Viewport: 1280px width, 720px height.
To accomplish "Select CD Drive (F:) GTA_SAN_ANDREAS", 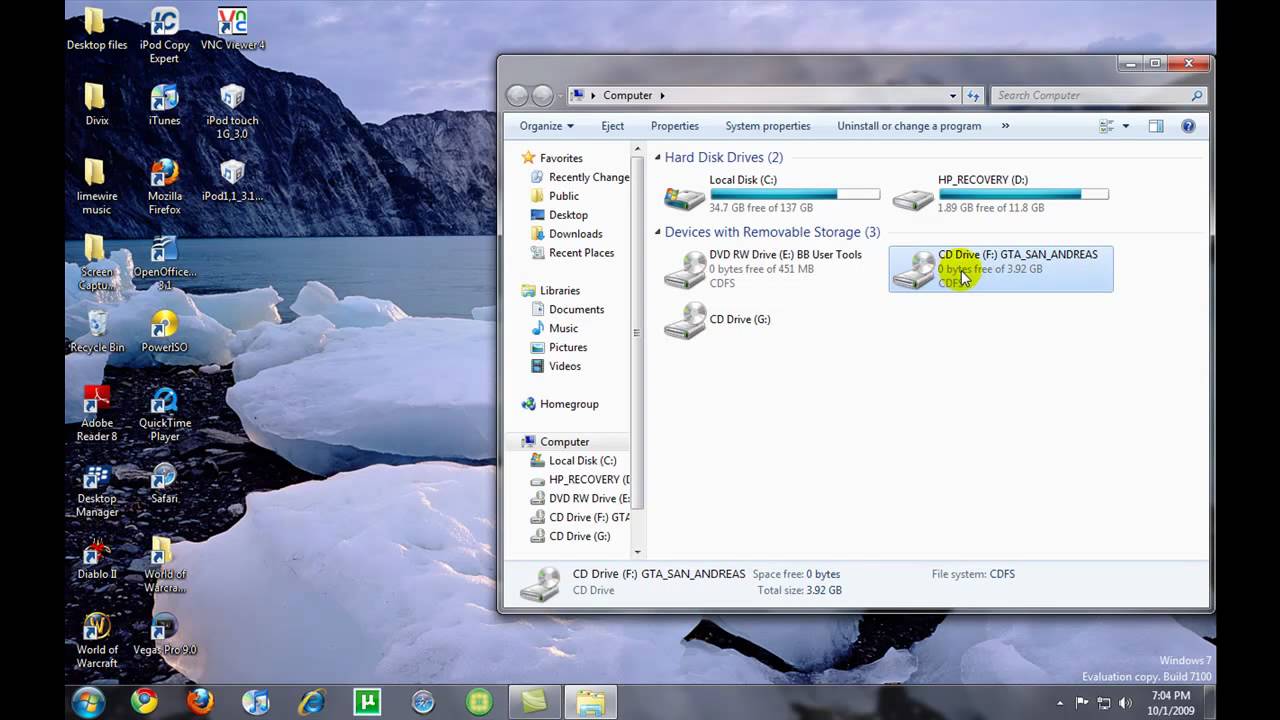I will click(1001, 269).
